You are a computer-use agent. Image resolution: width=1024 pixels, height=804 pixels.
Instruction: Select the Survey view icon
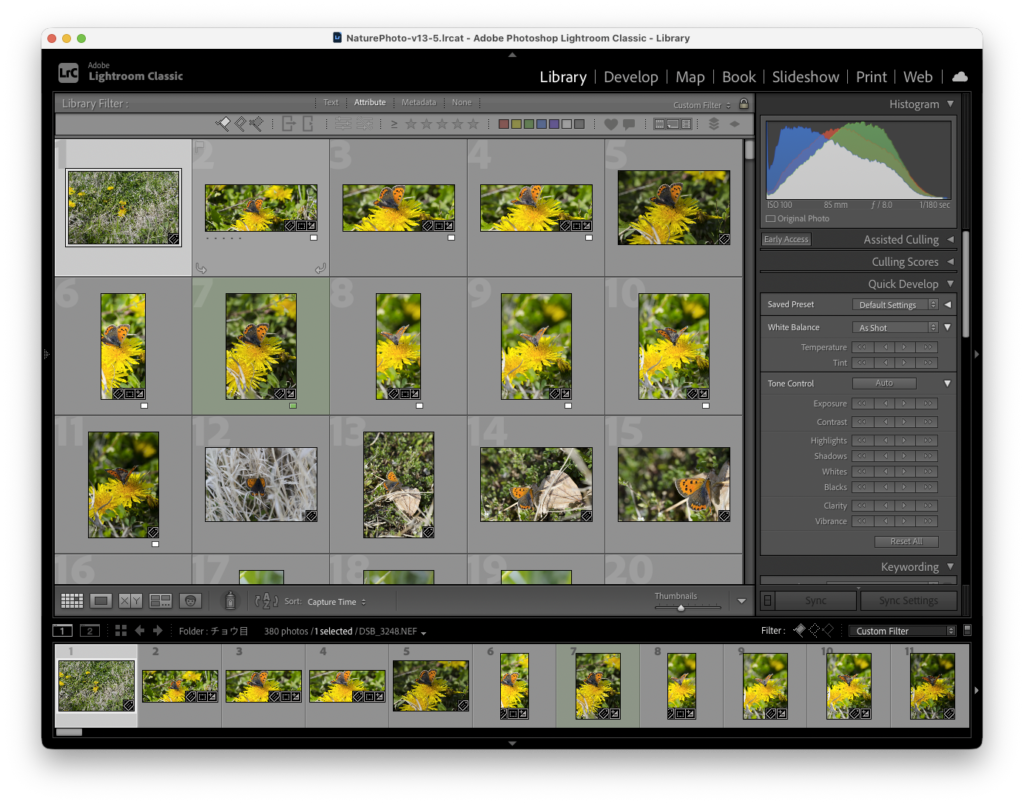point(160,600)
